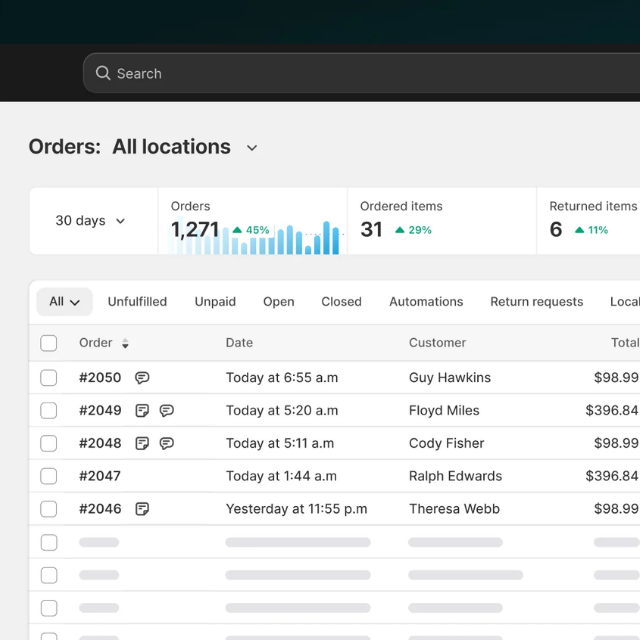Click Floyd Miles' total $396.84
The height and width of the screenshot is (640, 640).
(x=612, y=410)
